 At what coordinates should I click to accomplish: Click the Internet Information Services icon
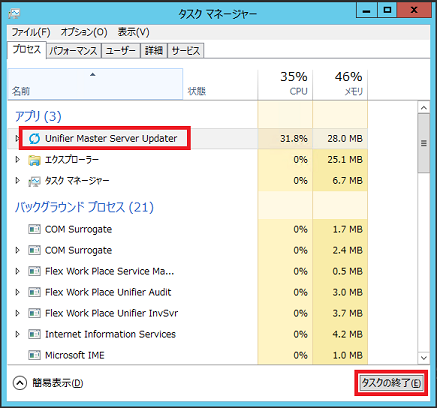click(34, 334)
